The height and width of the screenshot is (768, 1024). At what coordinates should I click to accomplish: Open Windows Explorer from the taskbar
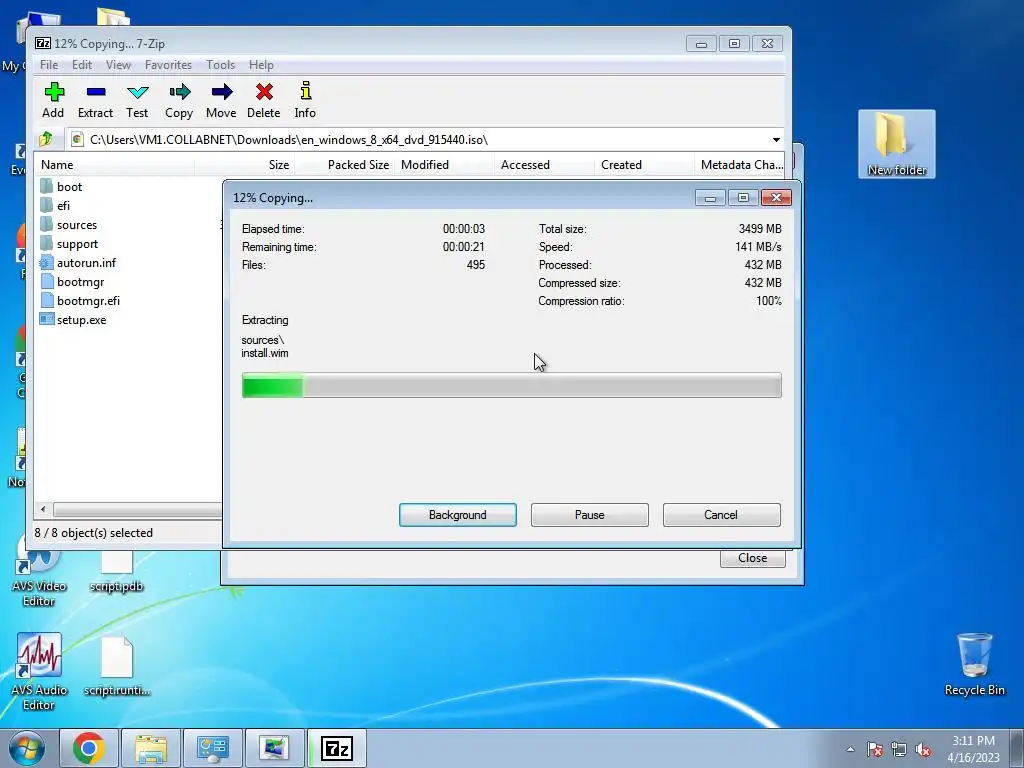pyautogui.click(x=151, y=748)
